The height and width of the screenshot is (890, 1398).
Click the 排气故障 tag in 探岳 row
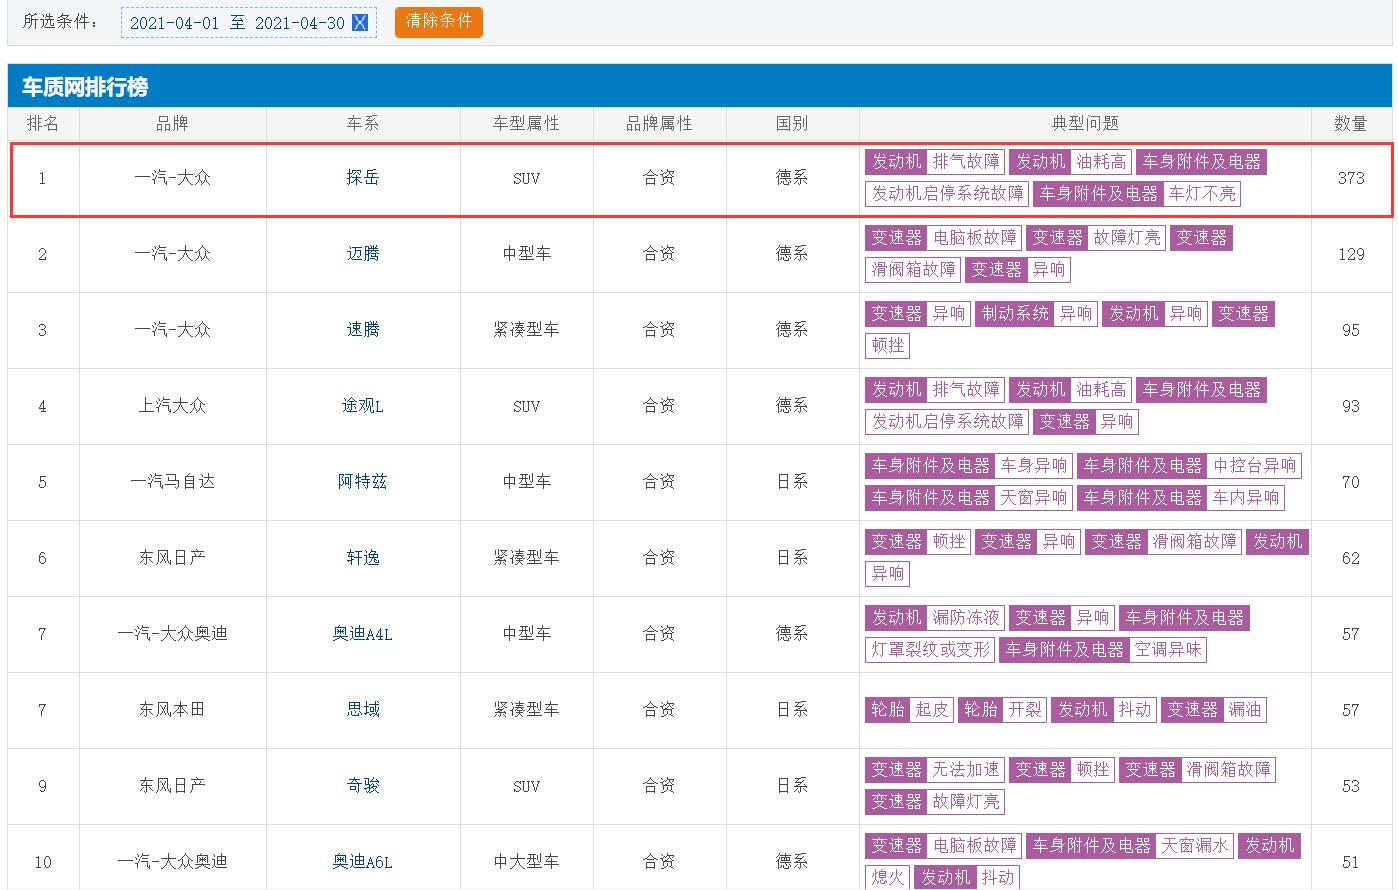965,162
